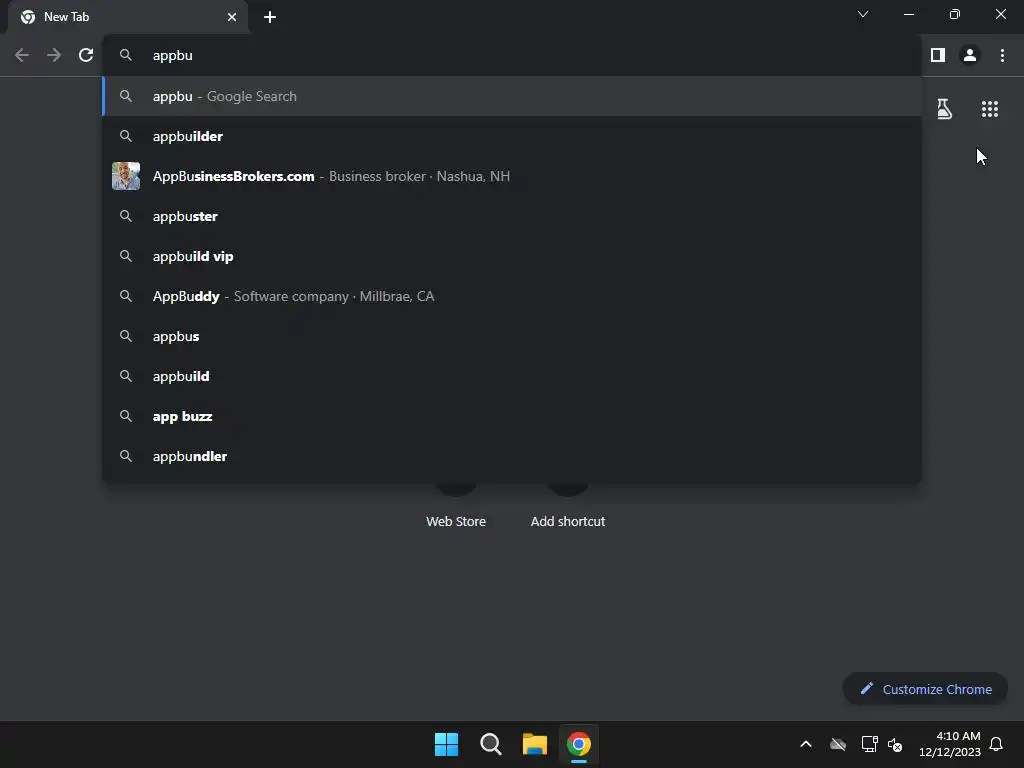Select the appbus suggestion
This screenshot has height=768, width=1024.
click(x=512, y=336)
